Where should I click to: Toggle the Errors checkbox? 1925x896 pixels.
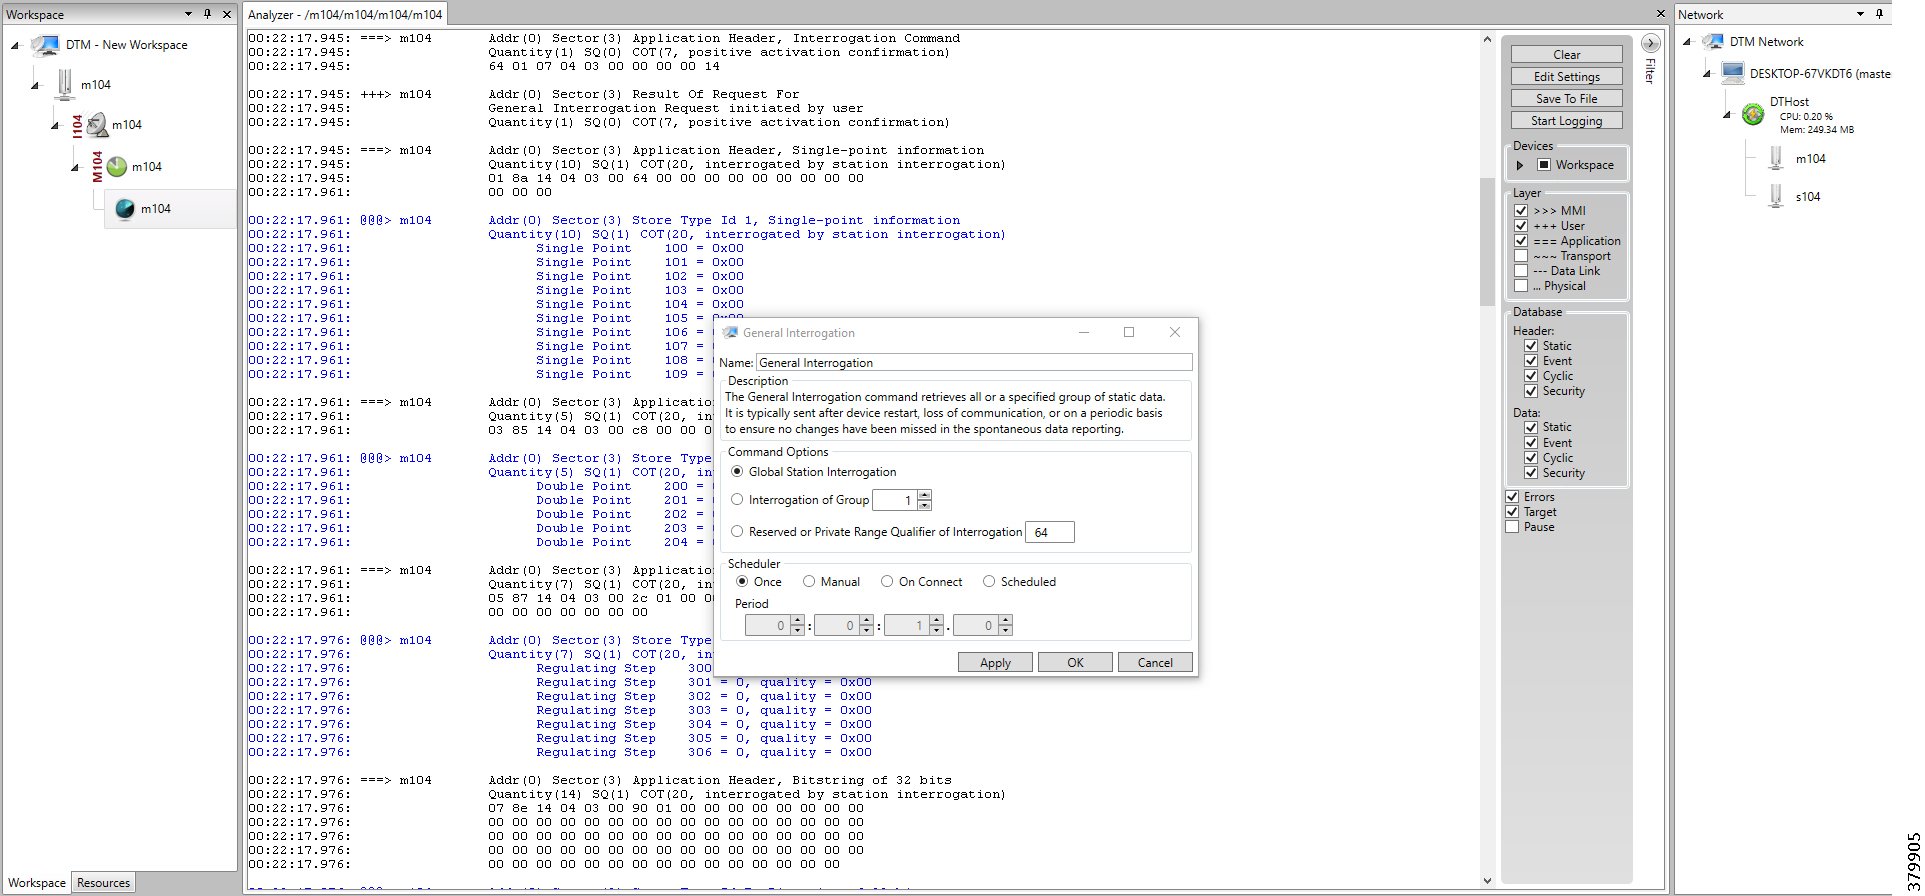point(1512,496)
